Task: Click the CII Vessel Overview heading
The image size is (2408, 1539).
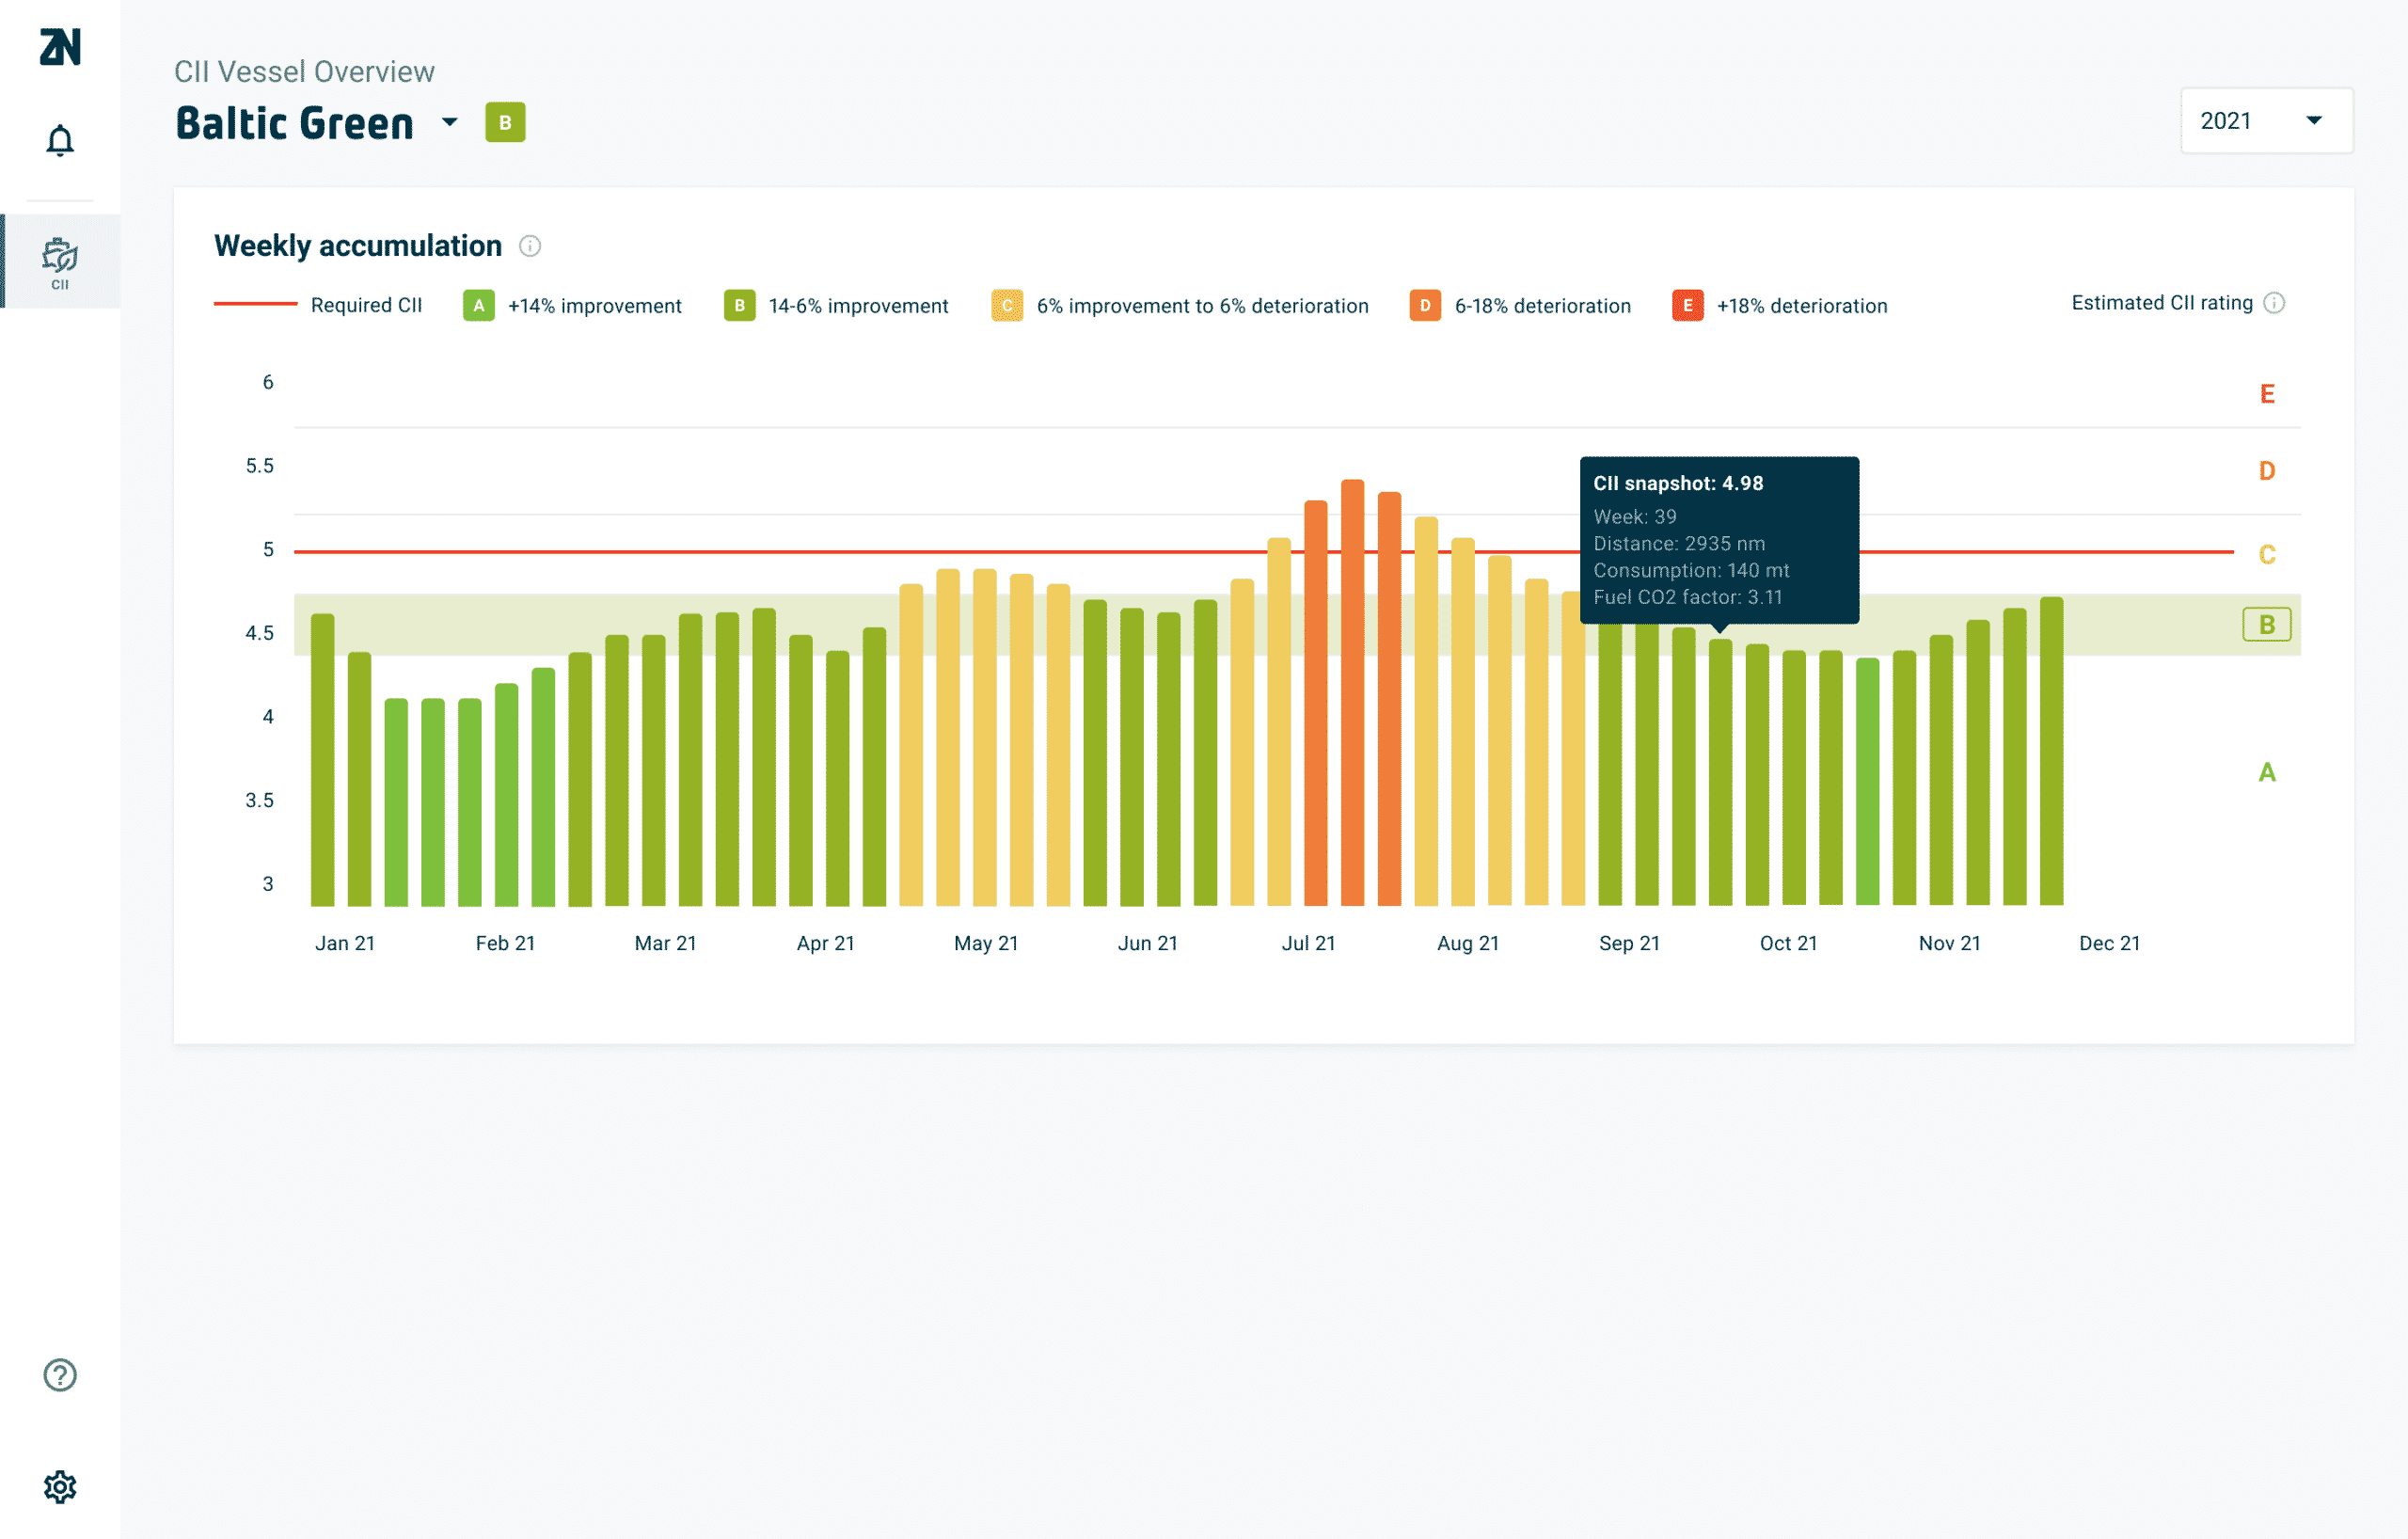Action: point(304,72)
